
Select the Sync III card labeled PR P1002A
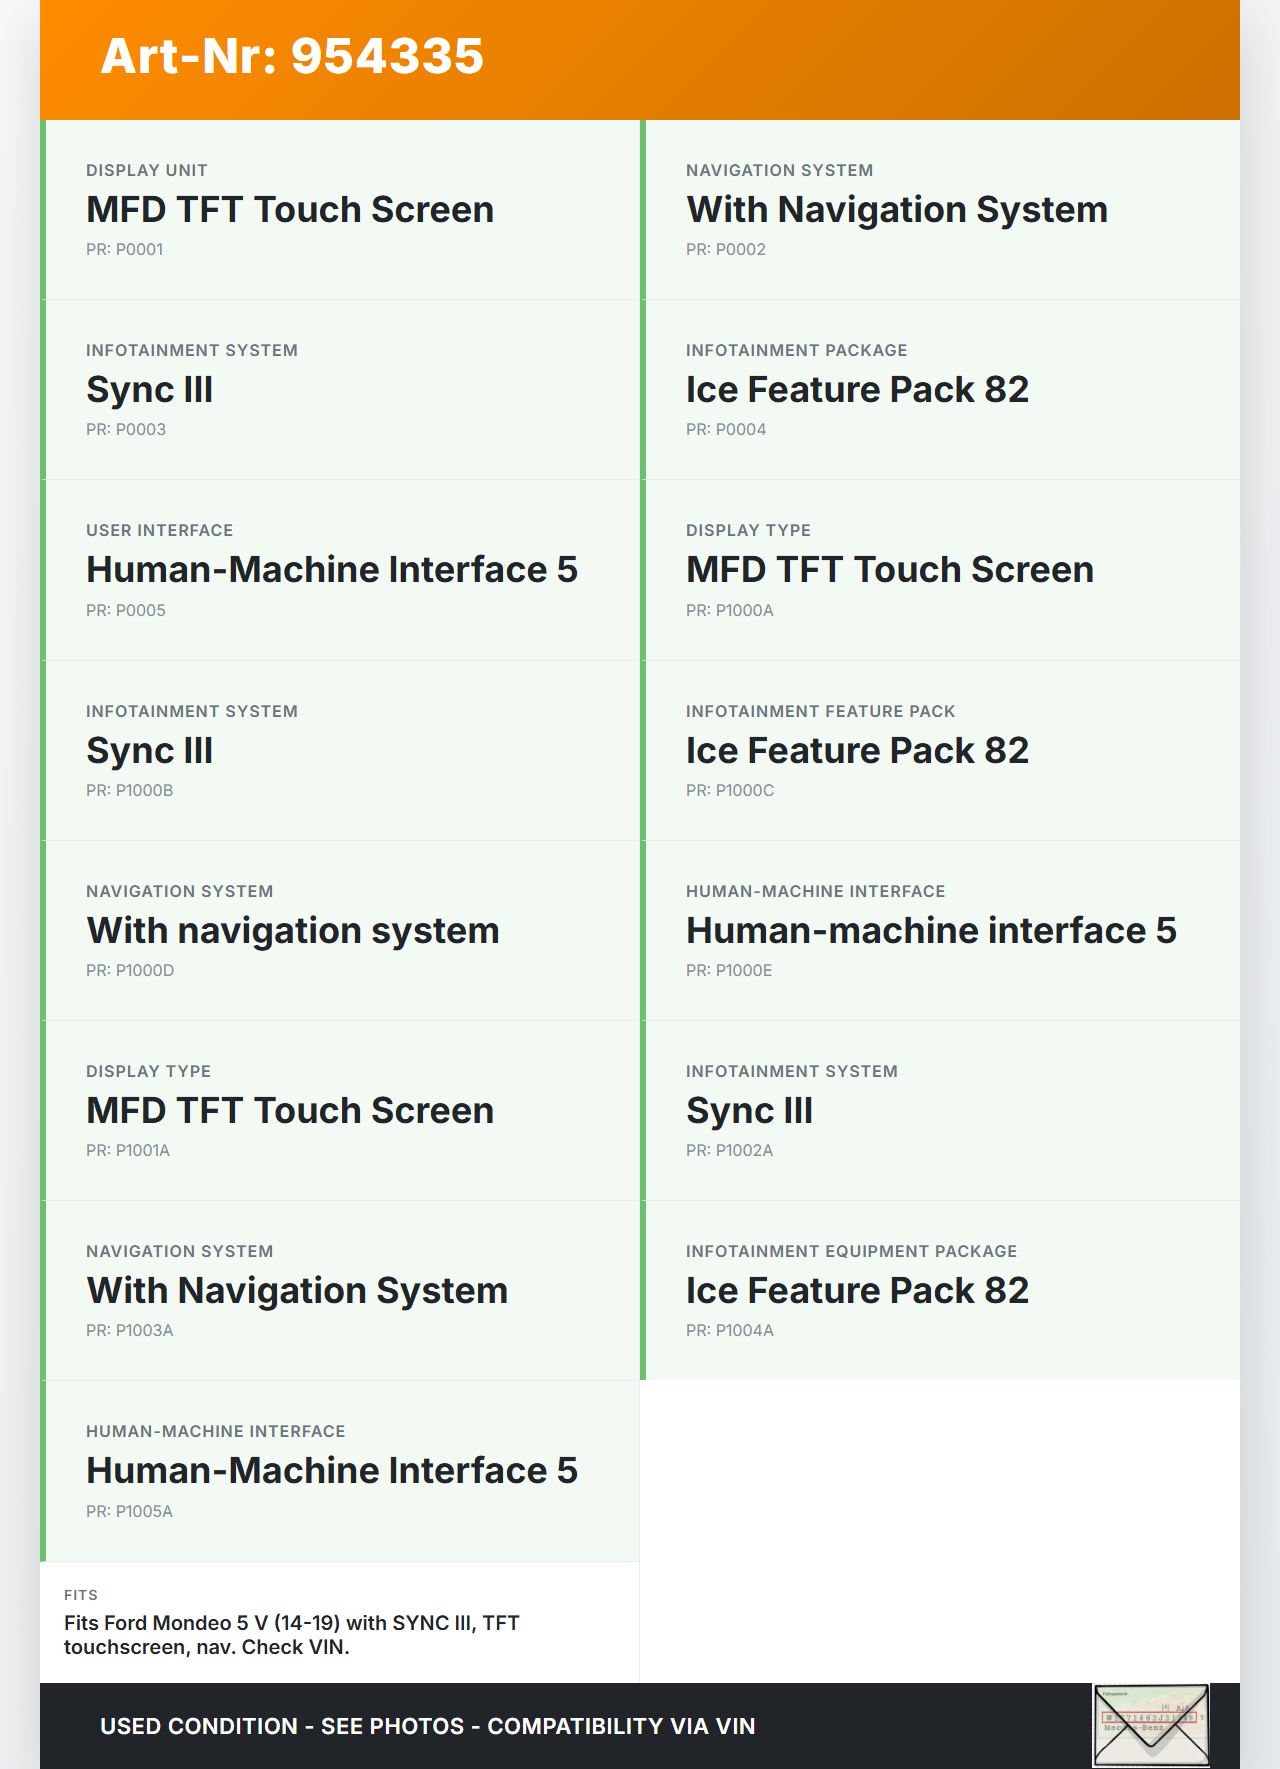click(x=941, y=1111)
